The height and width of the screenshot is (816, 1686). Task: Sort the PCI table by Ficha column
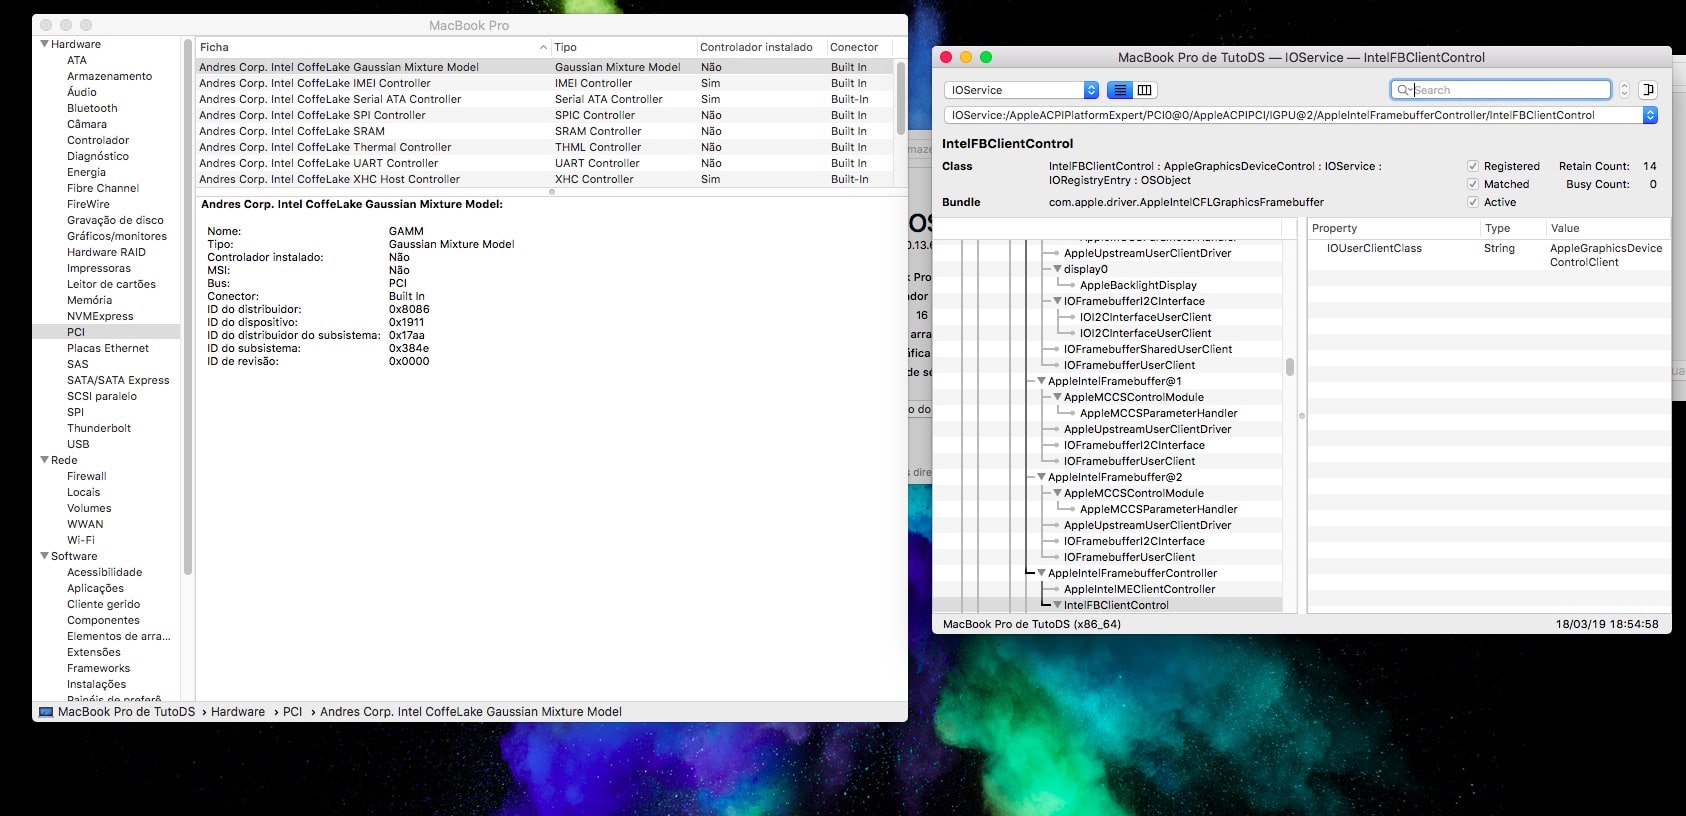pos(373,47)
